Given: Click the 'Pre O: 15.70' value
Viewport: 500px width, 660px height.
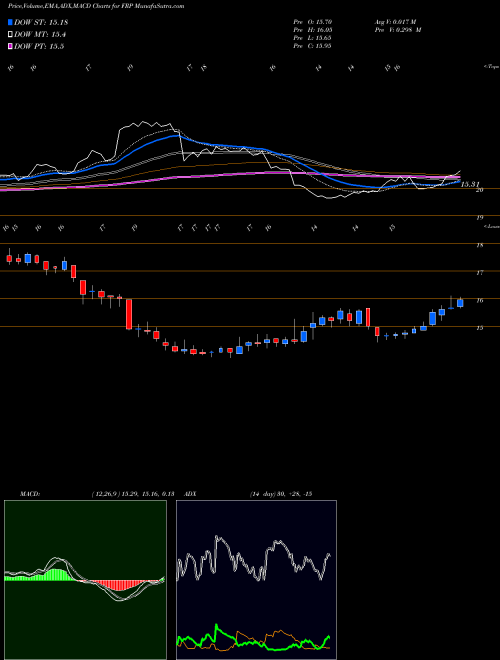Looking at the screenshot, I should 313,22.
